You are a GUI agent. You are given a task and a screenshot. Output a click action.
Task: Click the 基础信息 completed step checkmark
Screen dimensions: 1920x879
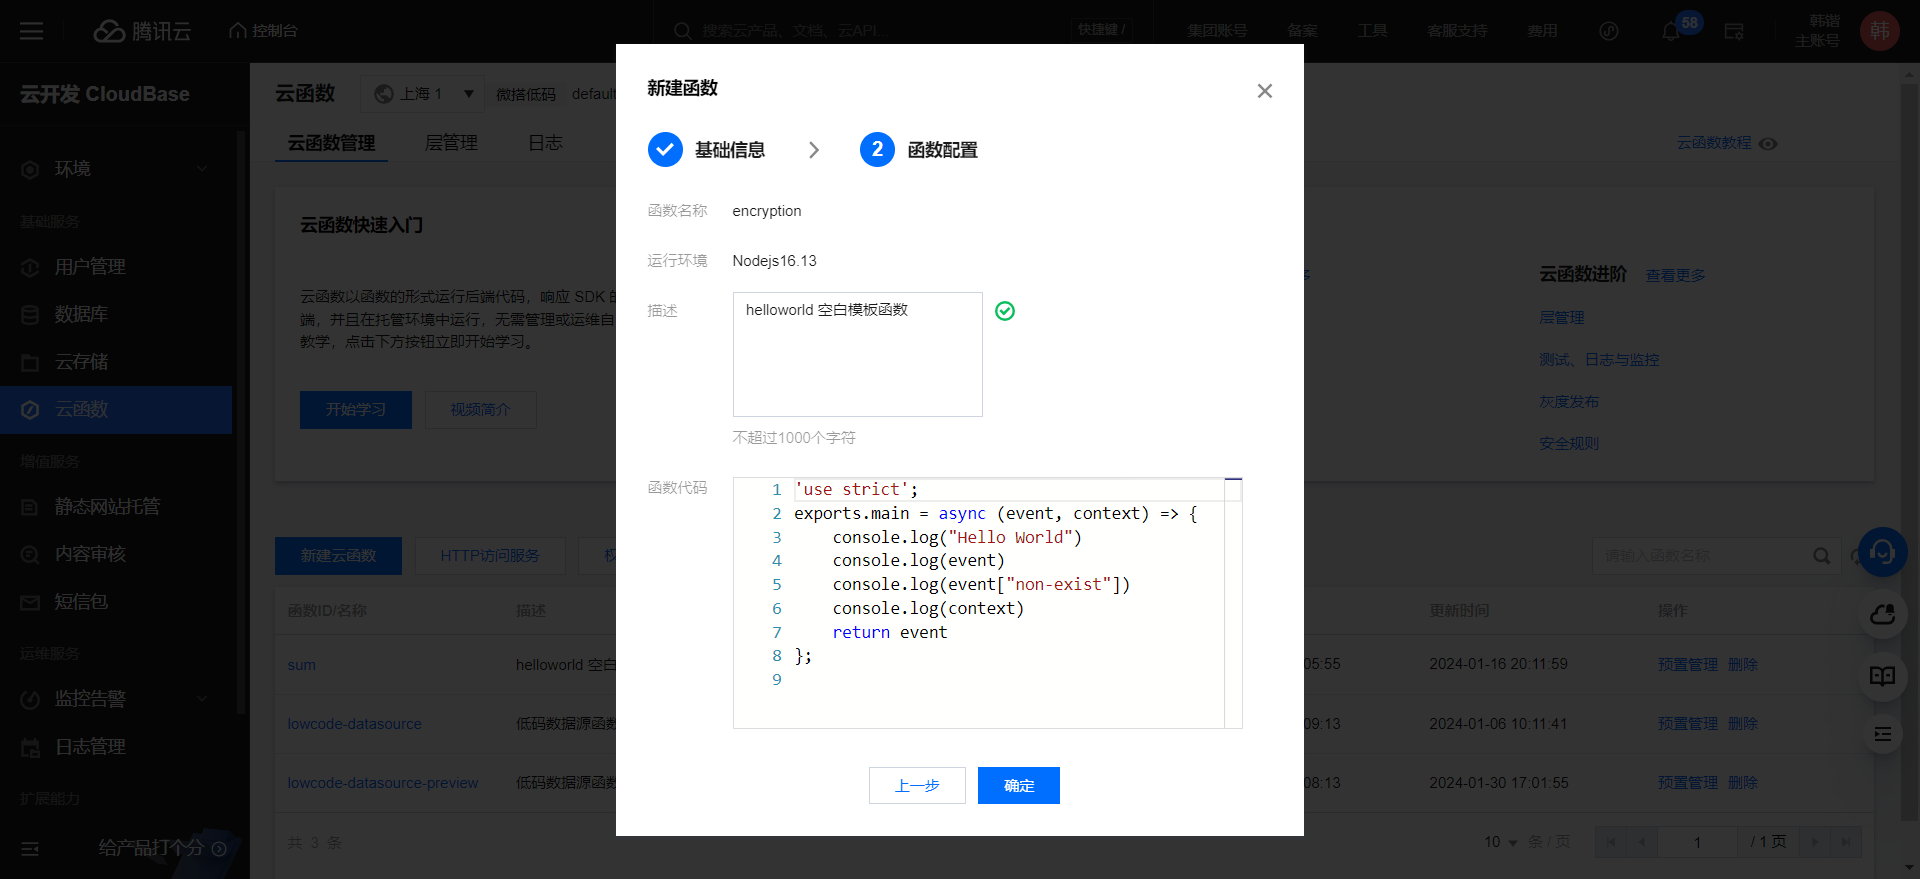click(665, 149)
